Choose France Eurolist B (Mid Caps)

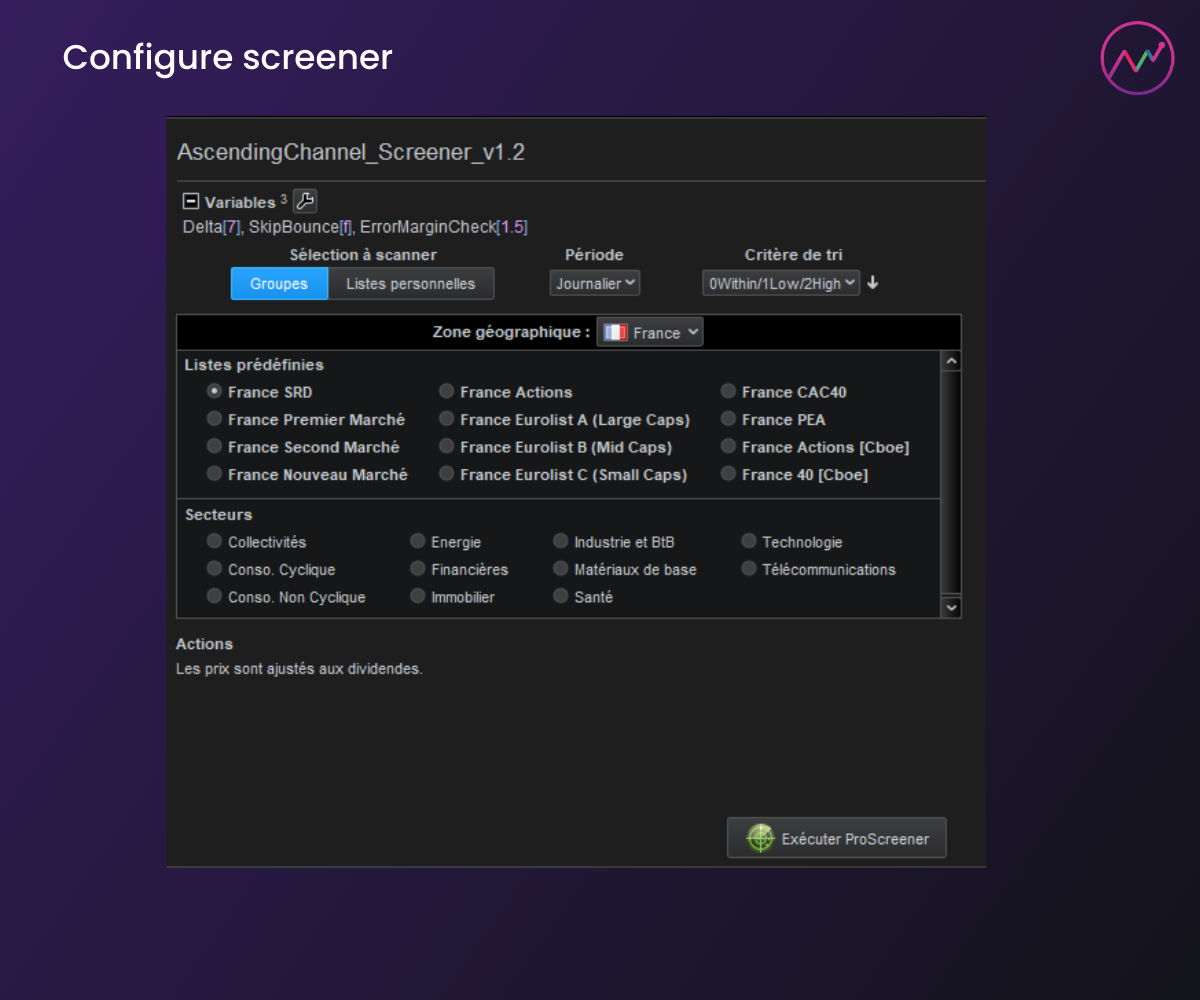(x=446, y=446)
